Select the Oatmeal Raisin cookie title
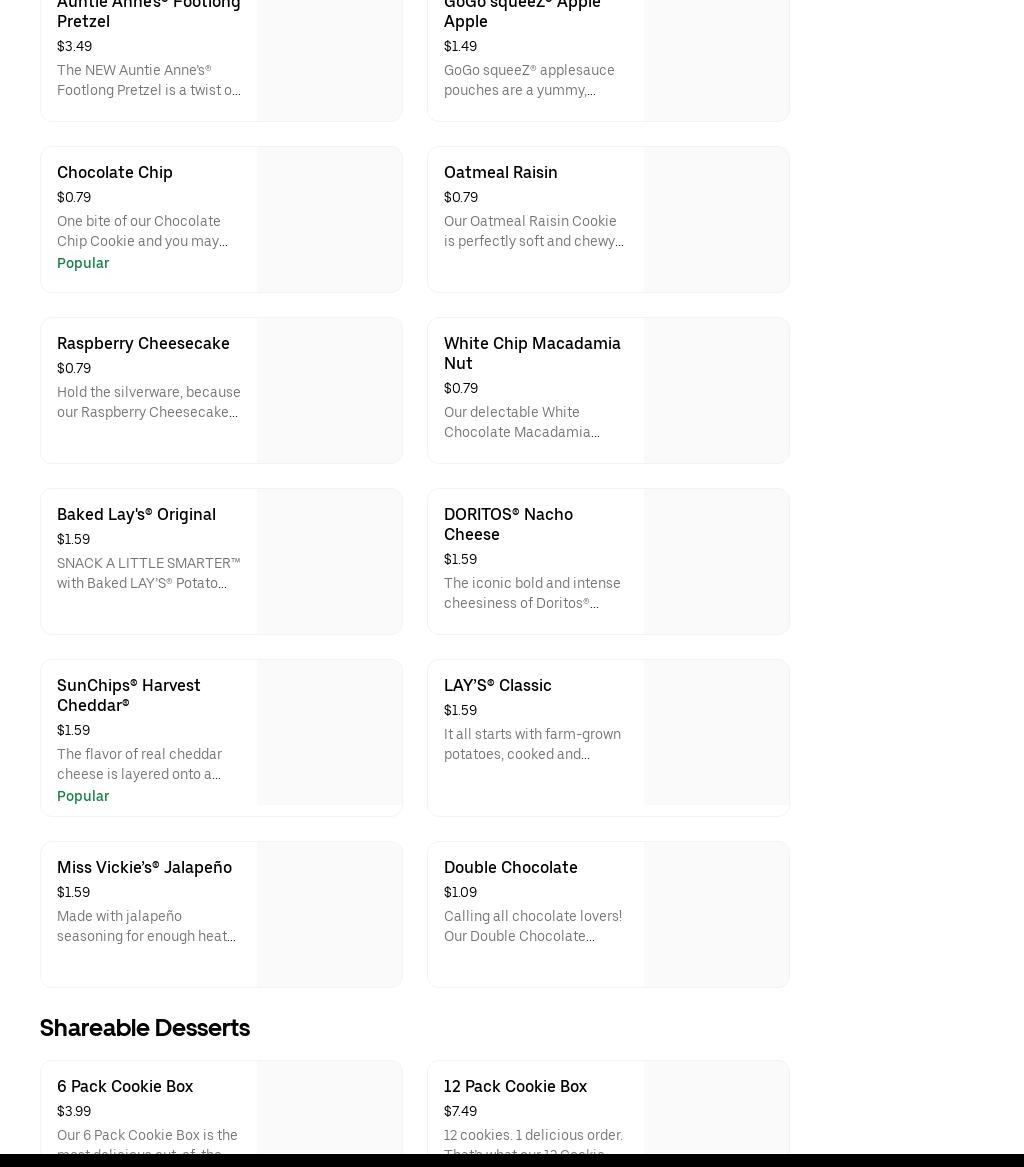 coord(500,173)
